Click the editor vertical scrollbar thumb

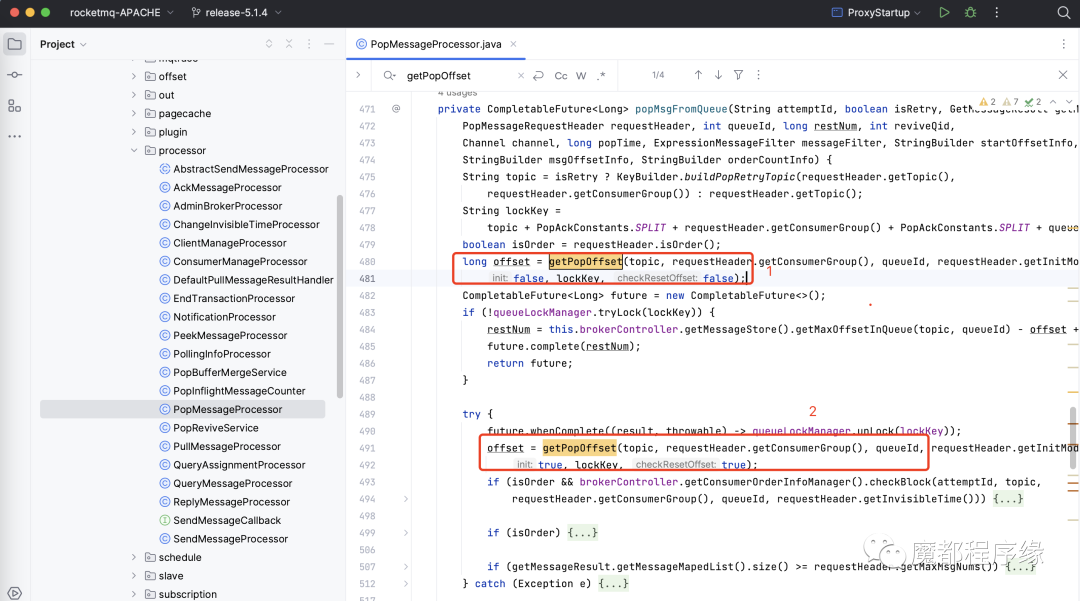[x=1072, y=438]
